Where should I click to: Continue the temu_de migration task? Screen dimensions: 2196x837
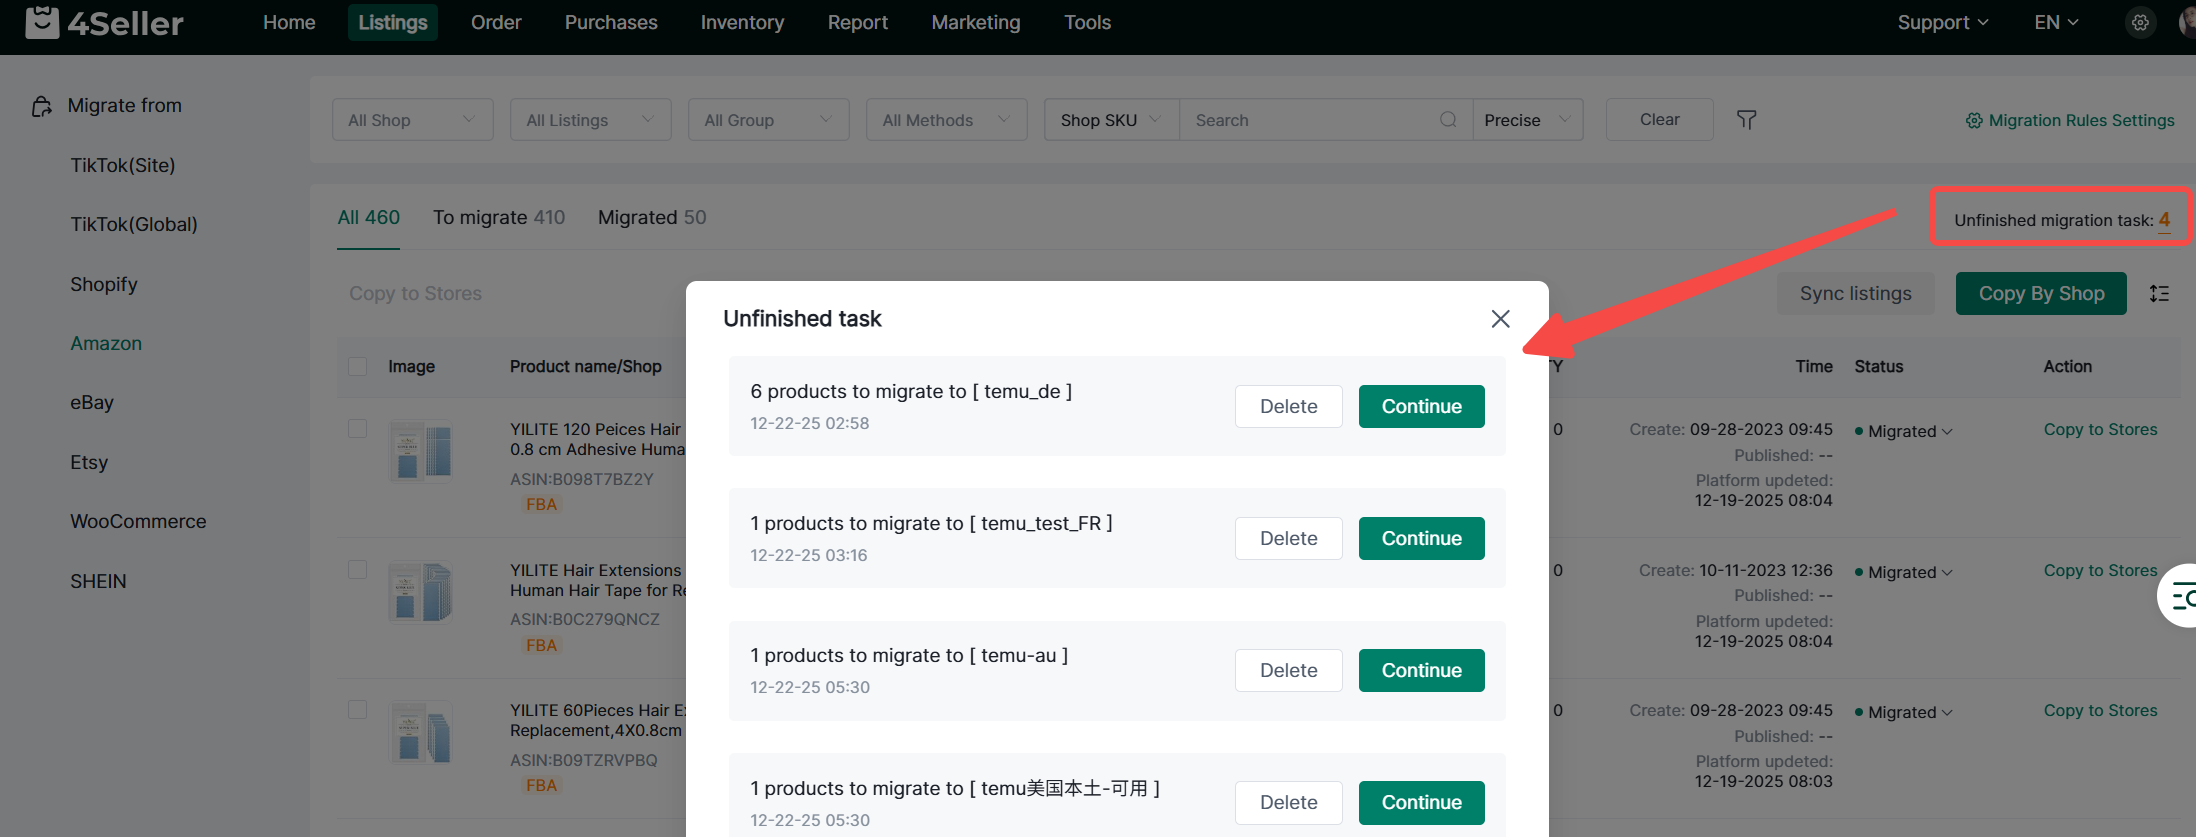pyautogui.click(x=1421, y=406)
